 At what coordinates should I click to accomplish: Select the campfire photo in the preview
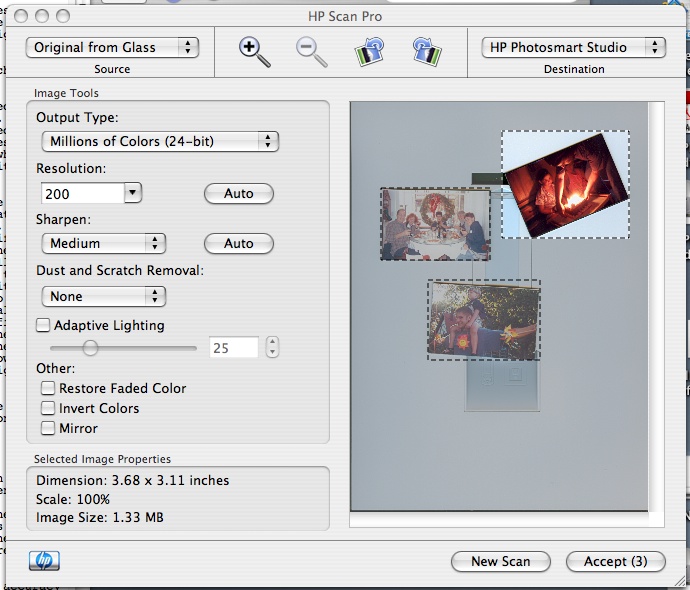coord(566,184)
